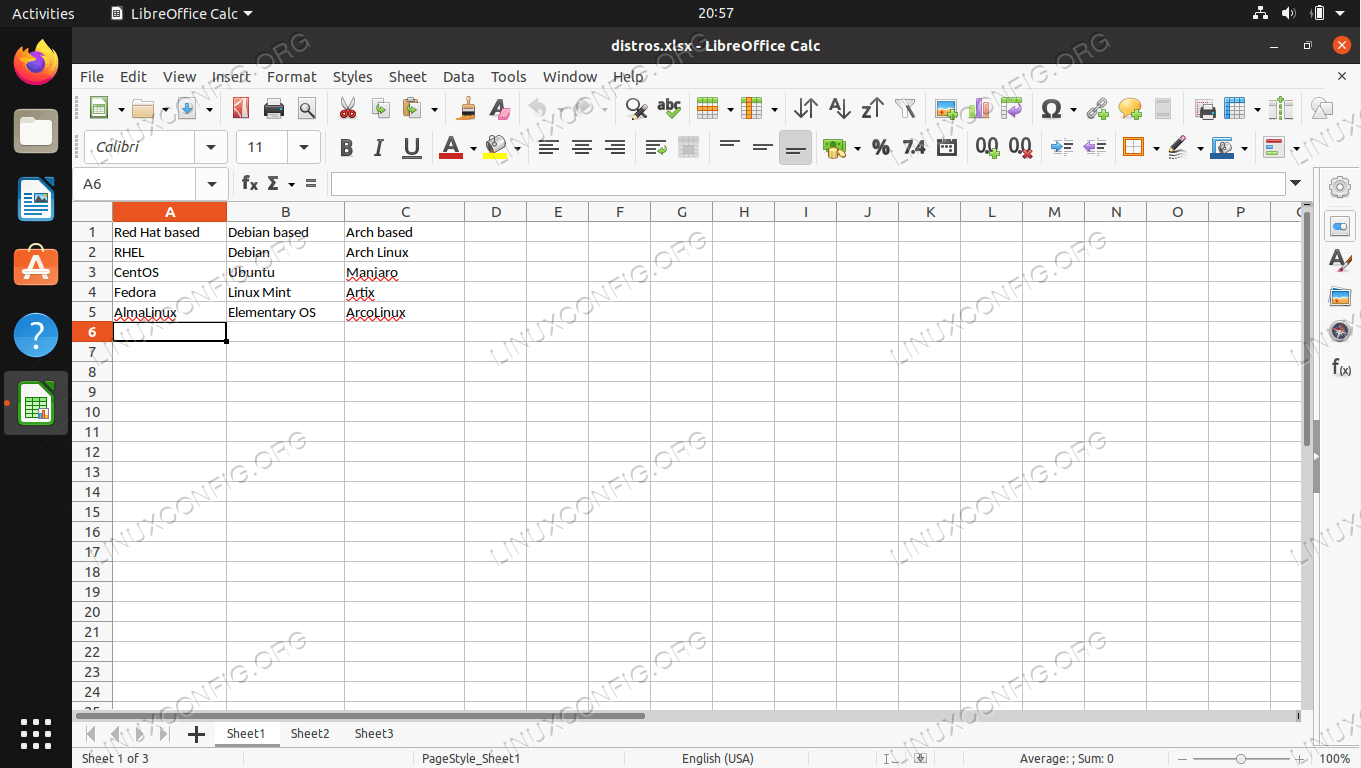1361x768 pixels.
Task: Expand the Name Box A6 dropdown
Action: (x=211, y=184)
